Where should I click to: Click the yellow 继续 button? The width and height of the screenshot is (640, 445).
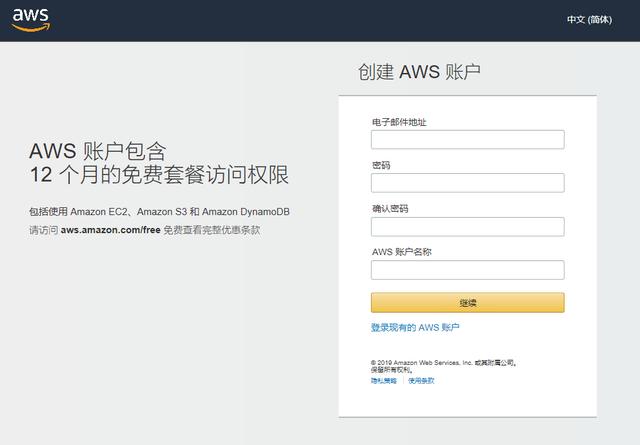(x=467, y=303)
